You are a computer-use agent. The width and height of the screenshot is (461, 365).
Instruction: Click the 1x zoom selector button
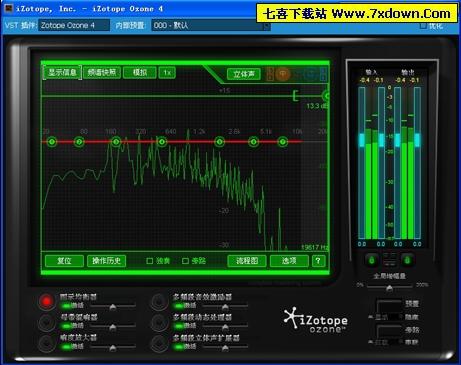coord(167,73)
